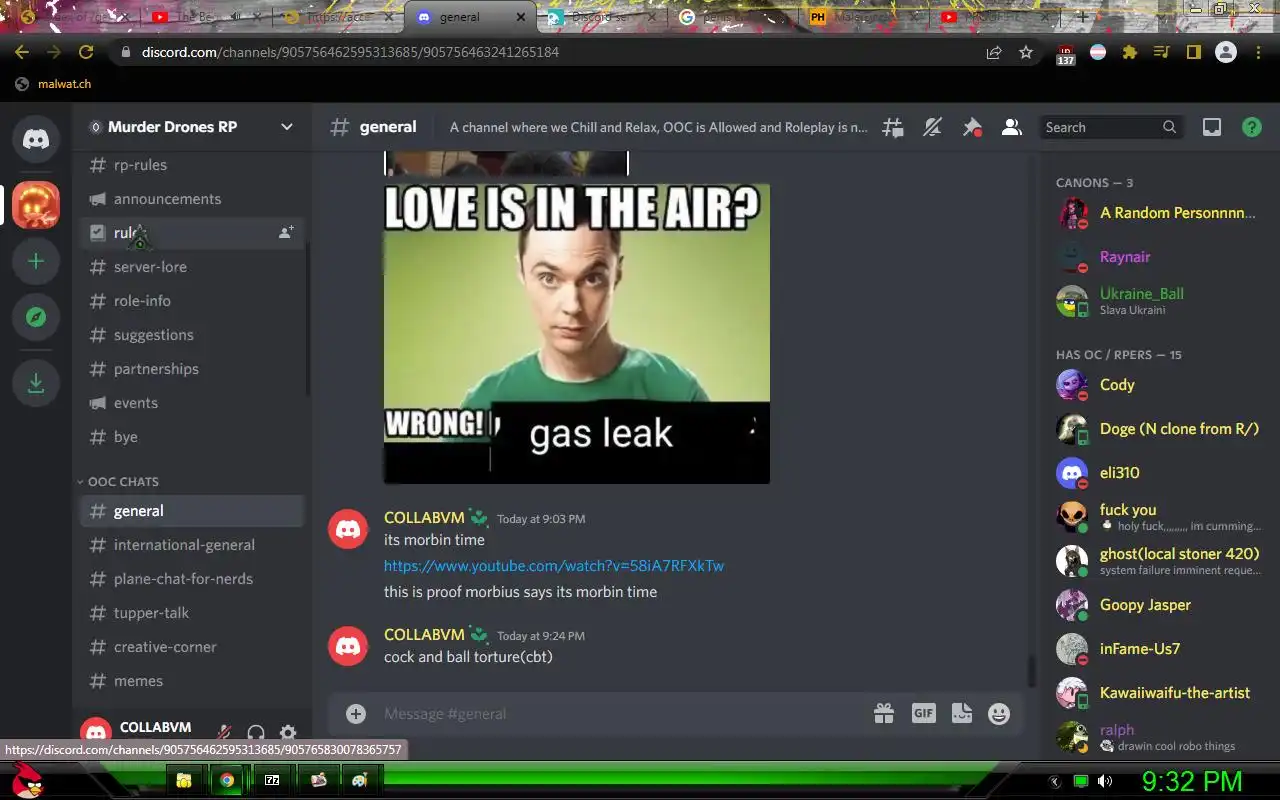Open Angry Birds start button
This screenshot has height=800, width=1280.
coord(27,779)
